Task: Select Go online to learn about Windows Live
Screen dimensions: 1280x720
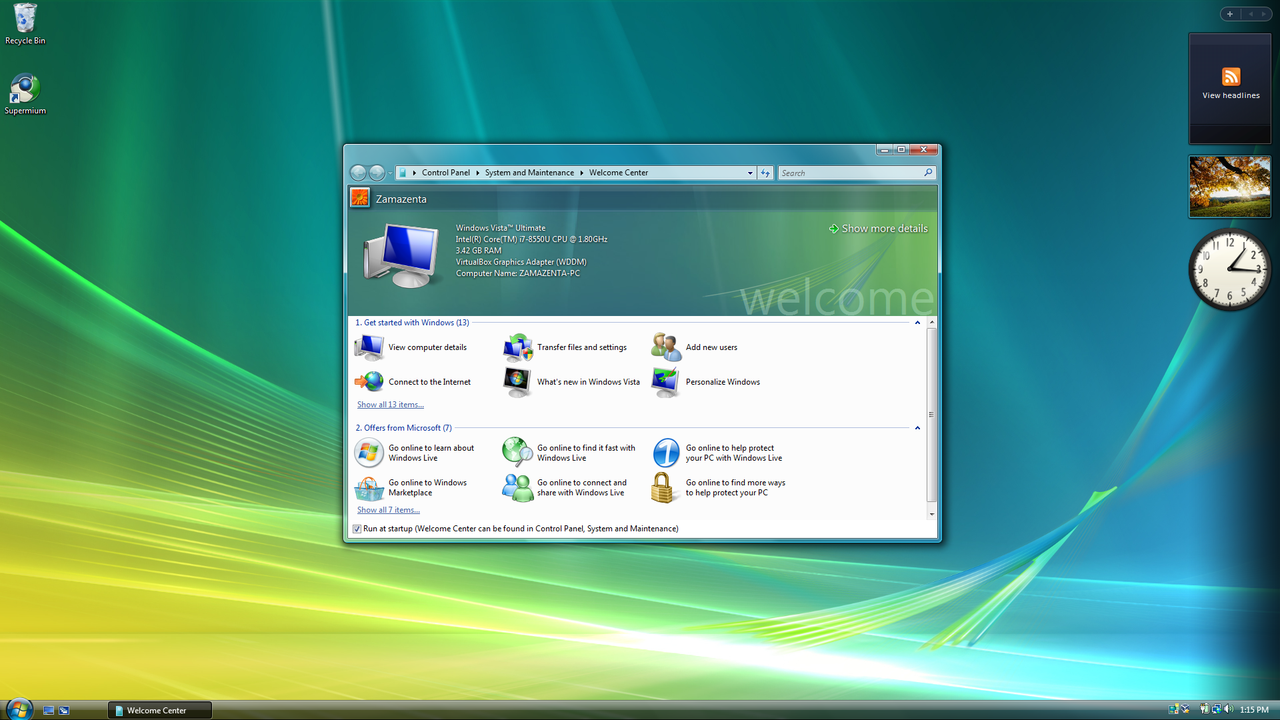Action: [x=415, y=453]
